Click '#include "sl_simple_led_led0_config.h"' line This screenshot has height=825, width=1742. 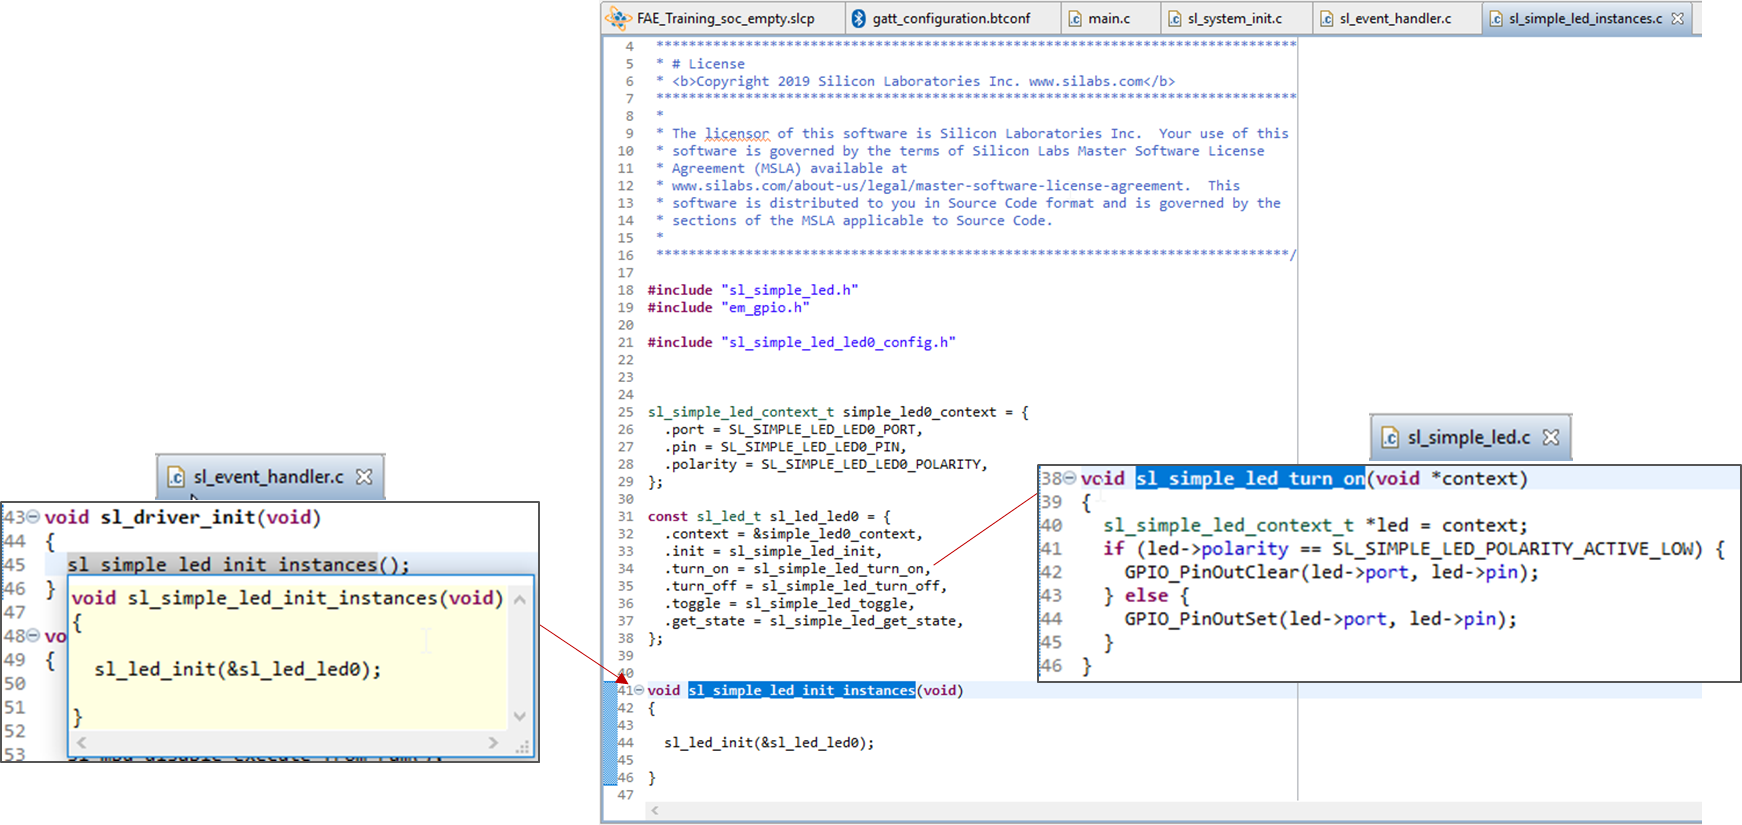802,342
